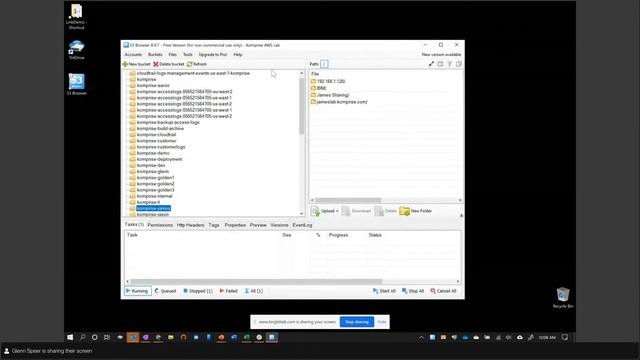Open the Help menu
640x360 pixels.
tap(238, 54)
